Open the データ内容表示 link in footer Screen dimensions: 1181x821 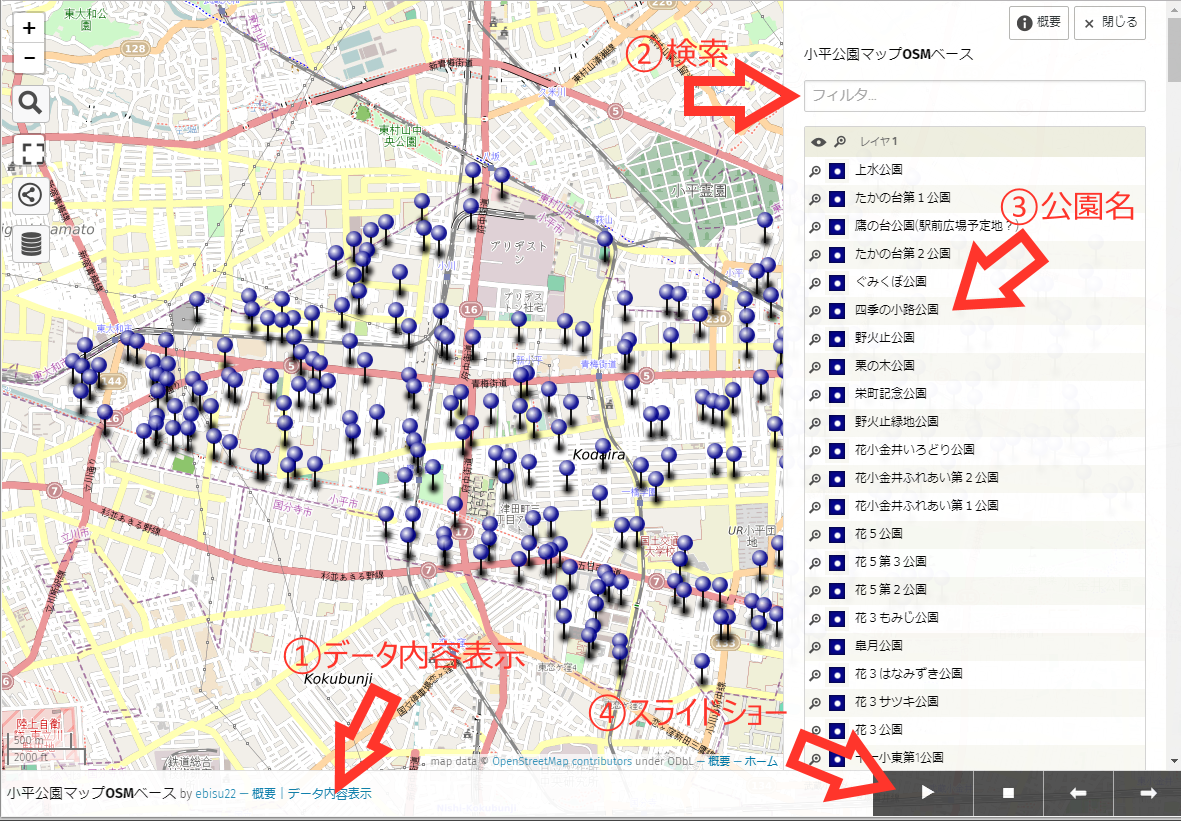(x=329, y=794)
